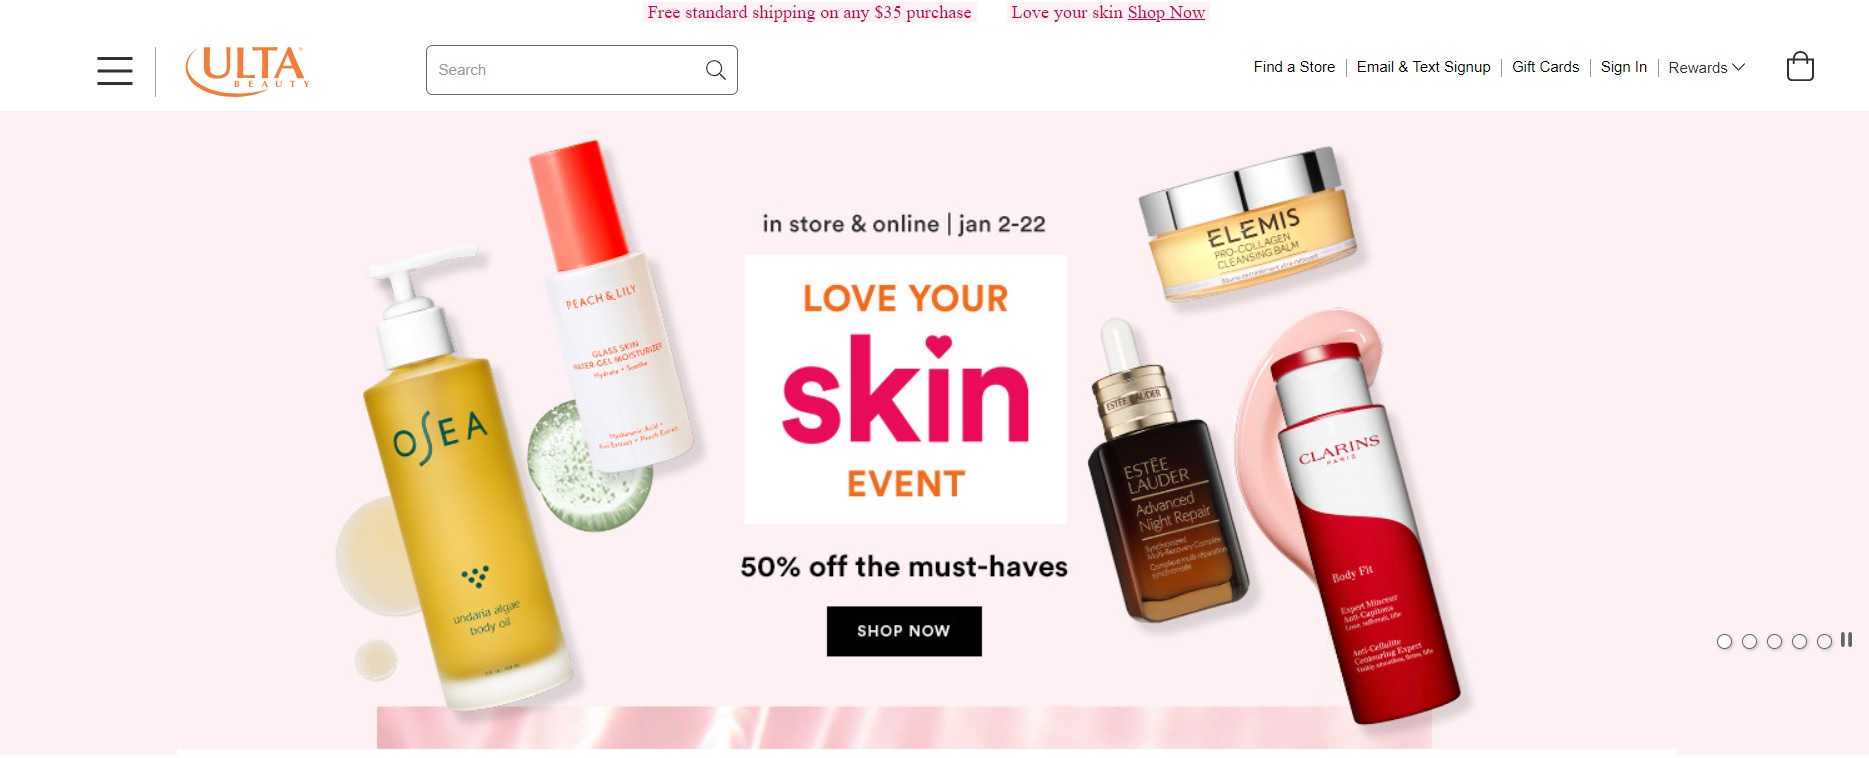1869x758 pixels.
Task: Select the second carousel slide dot
Action: pos(1749,642)
